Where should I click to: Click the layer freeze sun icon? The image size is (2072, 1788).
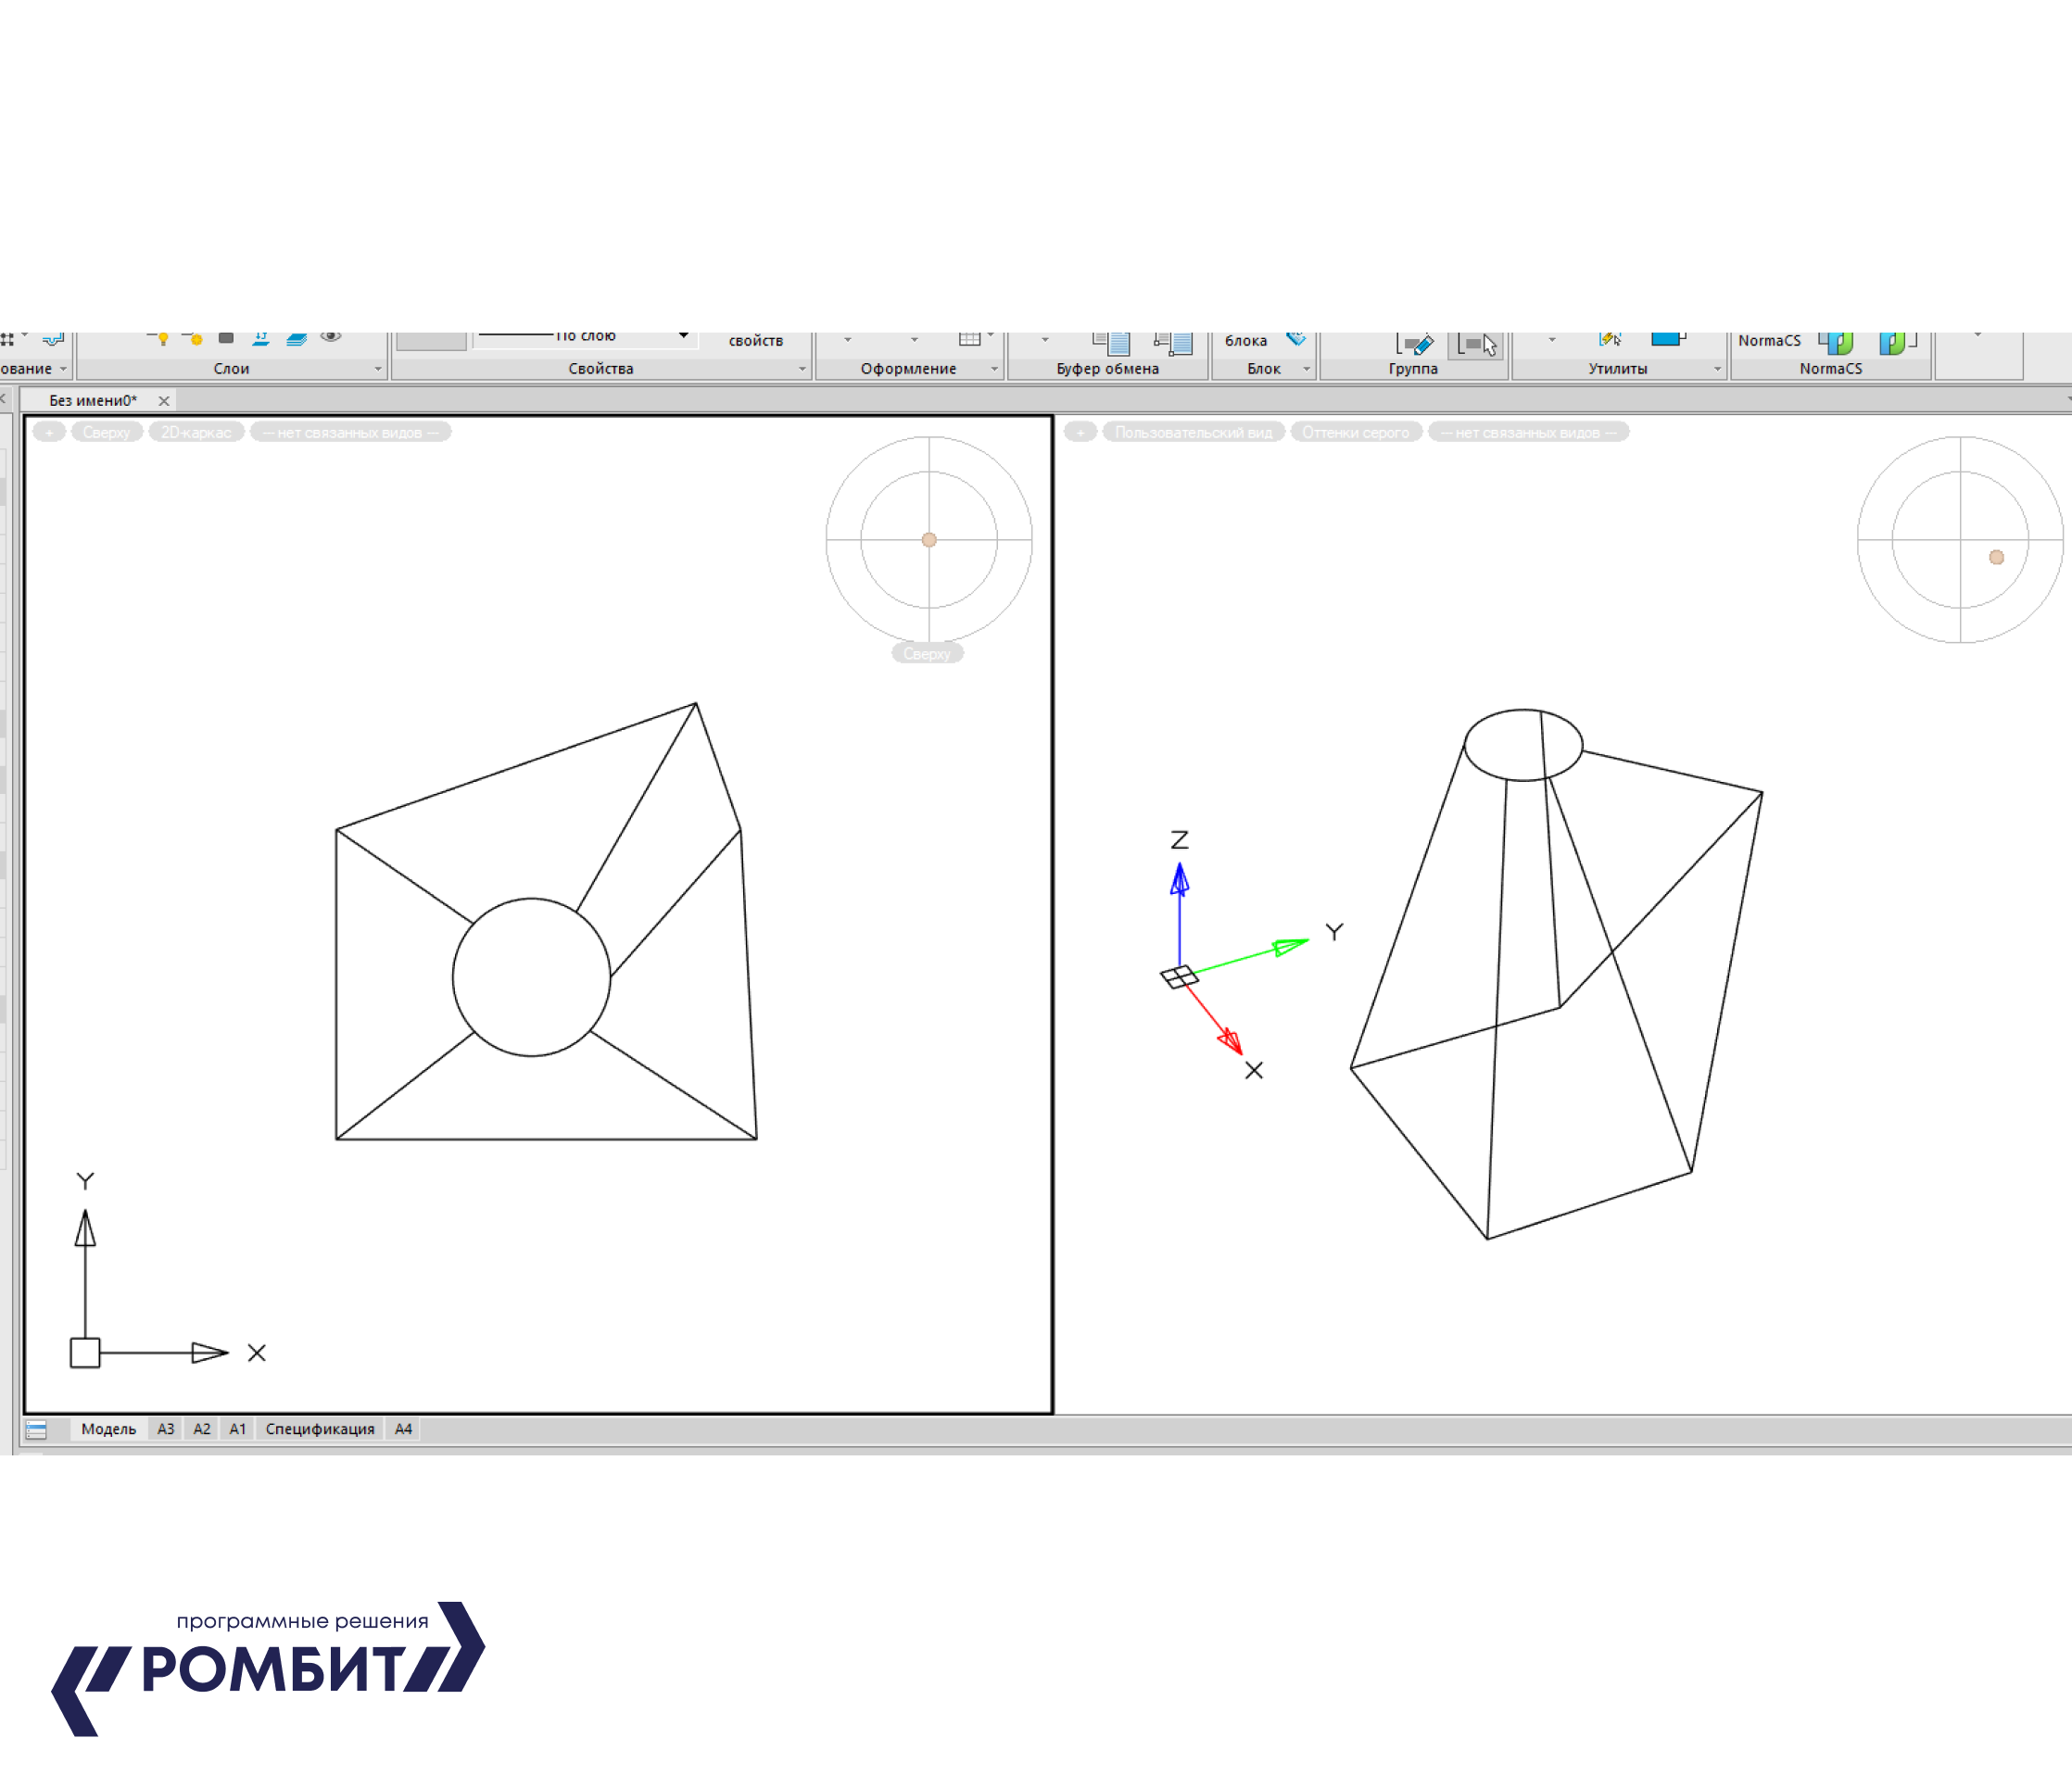pos(196,339)
